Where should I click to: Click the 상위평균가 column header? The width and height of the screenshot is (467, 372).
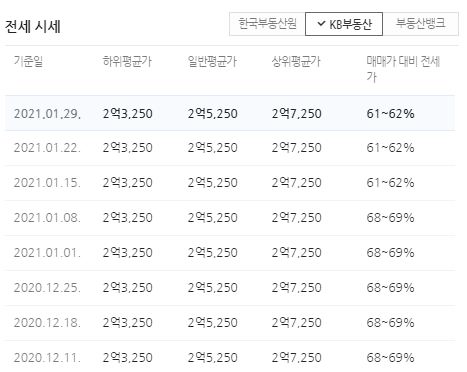tap(296, 61)
